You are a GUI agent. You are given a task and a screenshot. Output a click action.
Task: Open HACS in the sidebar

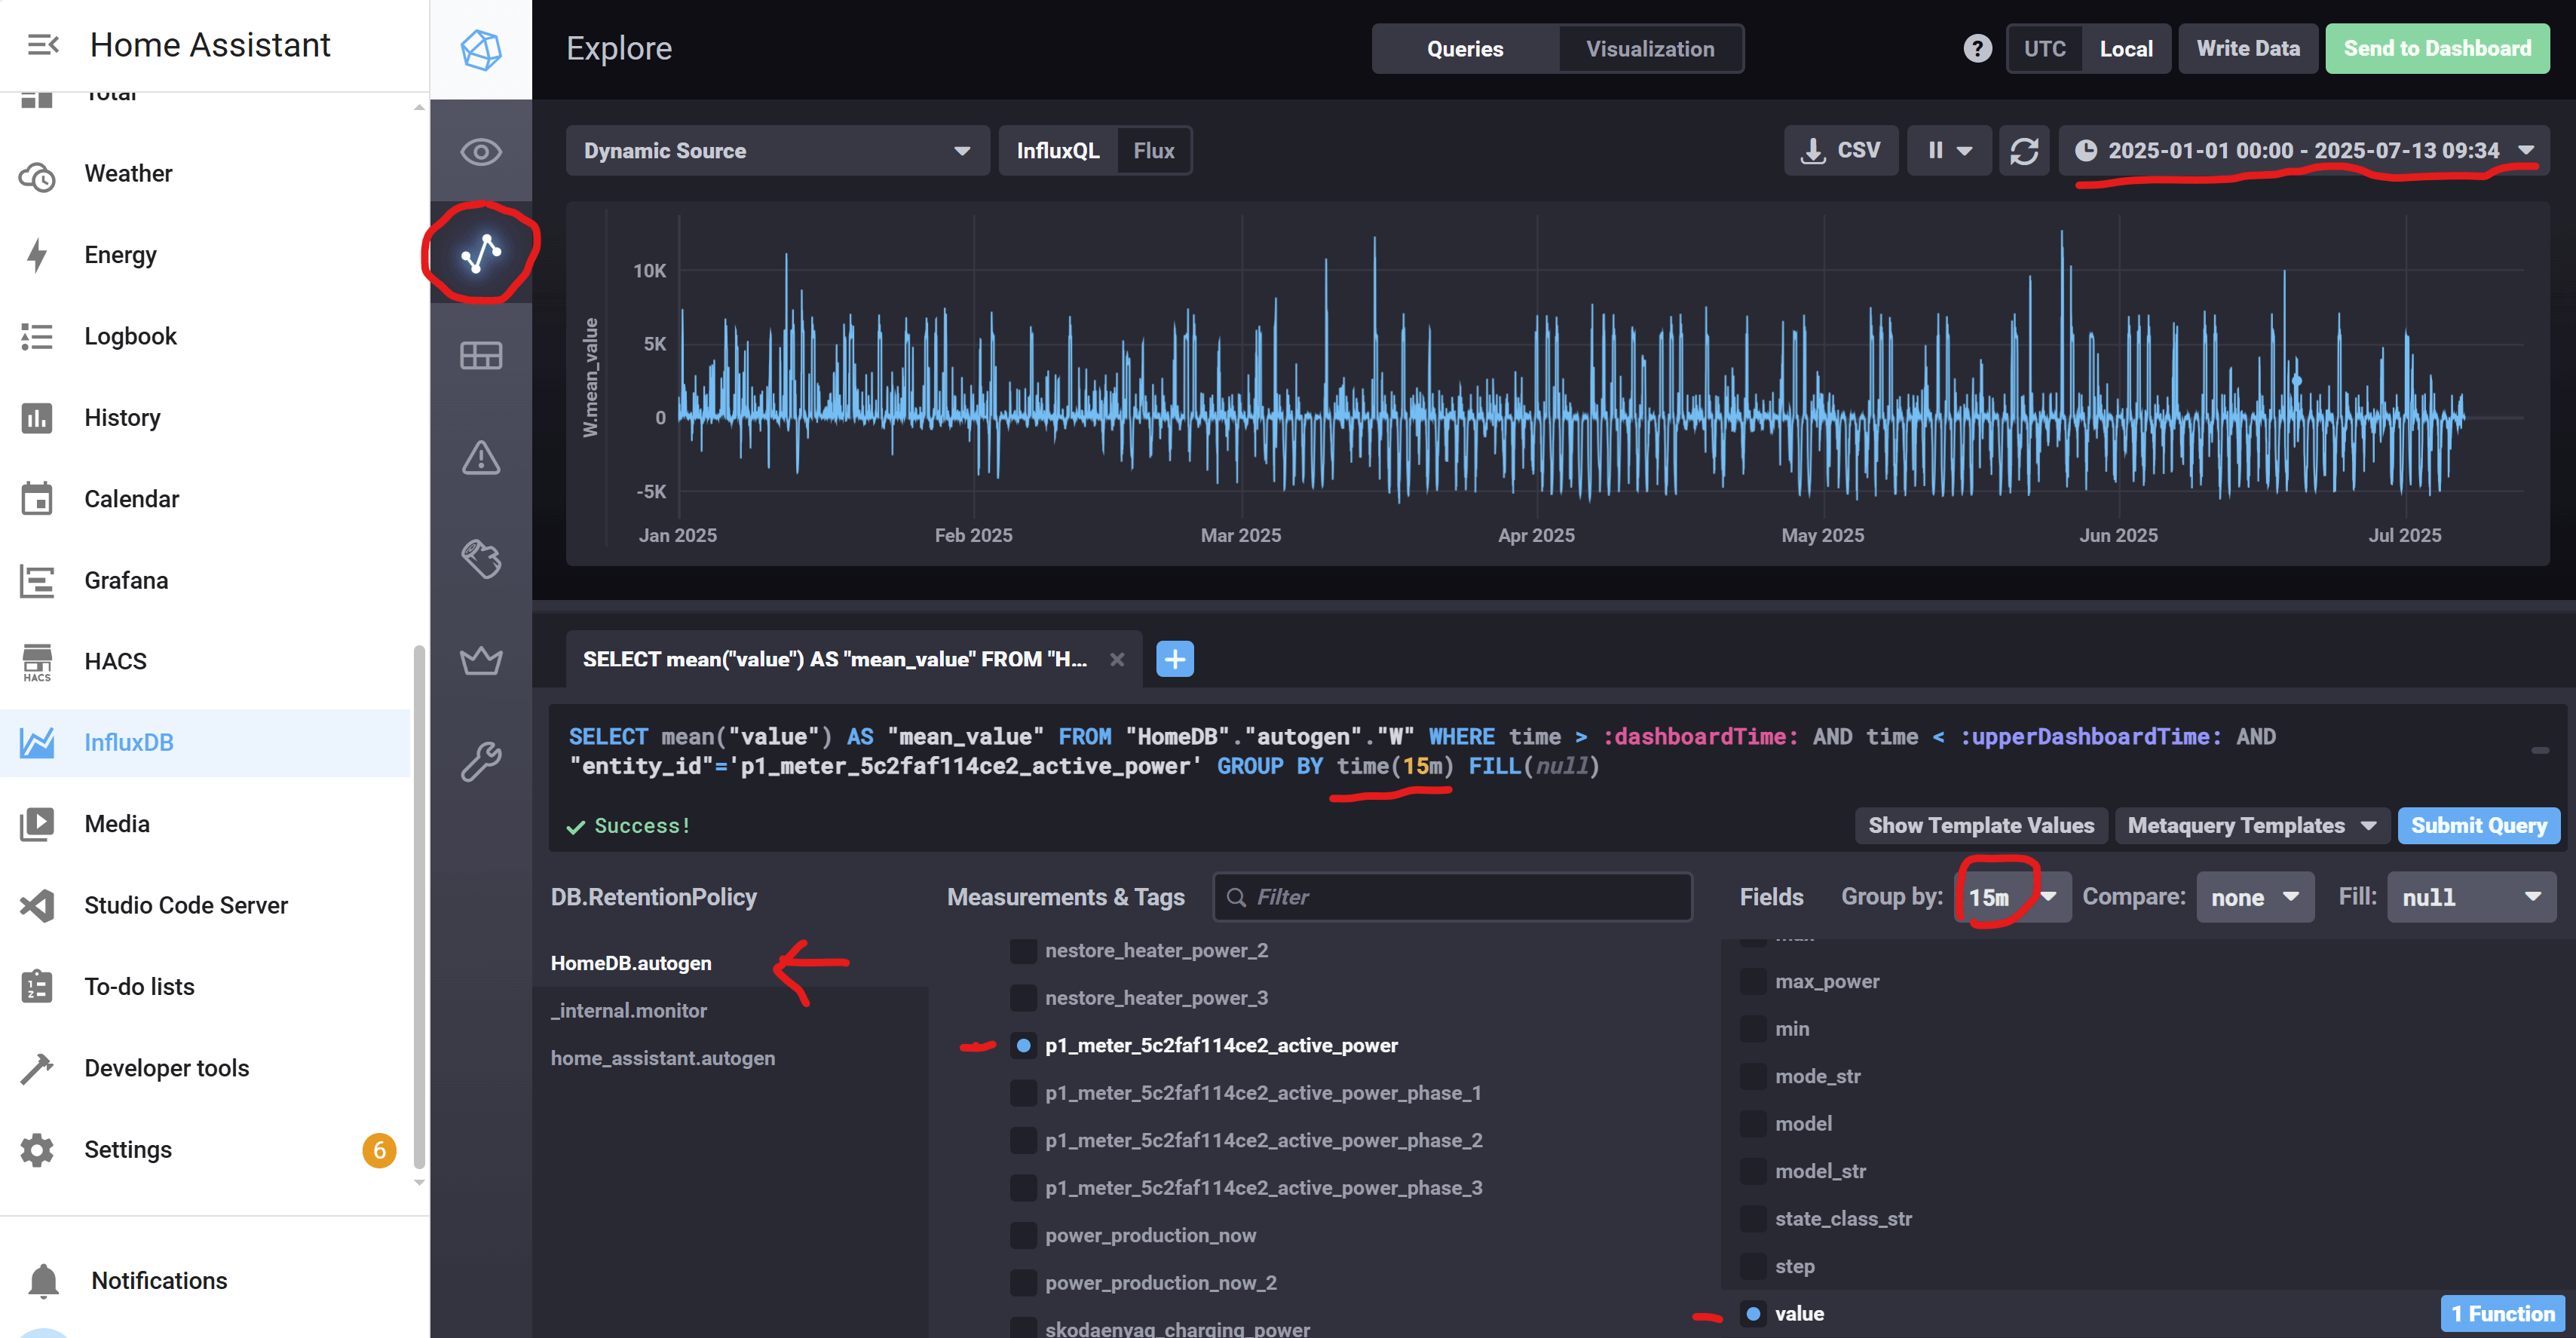[205, 661]
